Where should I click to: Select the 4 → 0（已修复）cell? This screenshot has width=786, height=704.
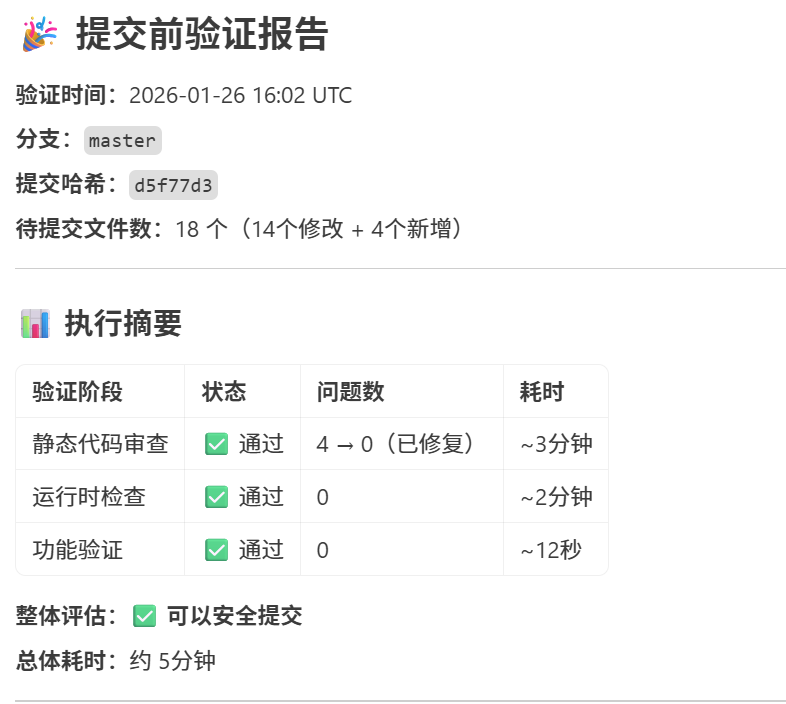point(402,444)
